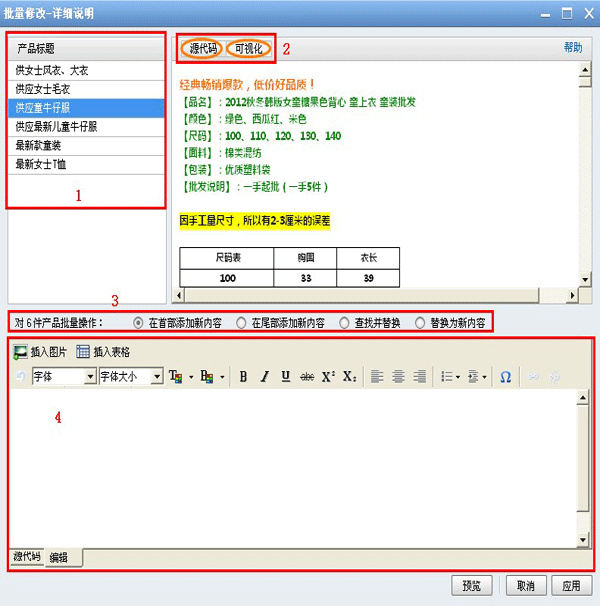Click preview pane scroll up arrow
This screenshot has height=606, width=600.
coord(585,70)
